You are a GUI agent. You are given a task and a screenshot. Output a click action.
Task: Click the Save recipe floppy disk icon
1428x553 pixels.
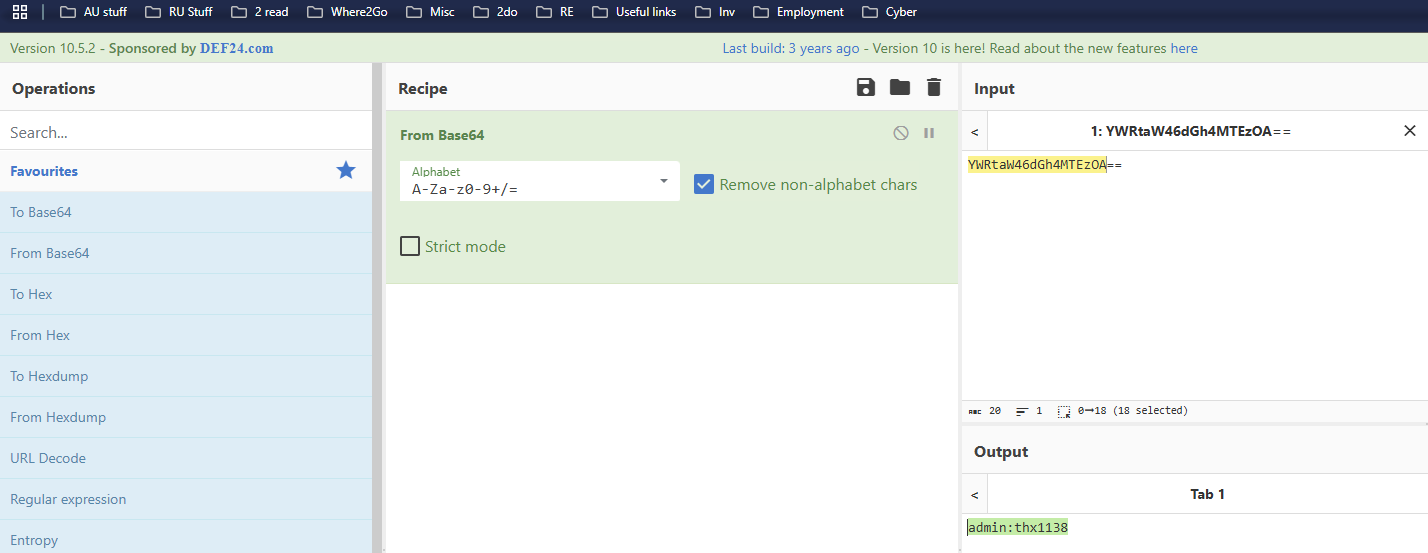coord(866,88)
